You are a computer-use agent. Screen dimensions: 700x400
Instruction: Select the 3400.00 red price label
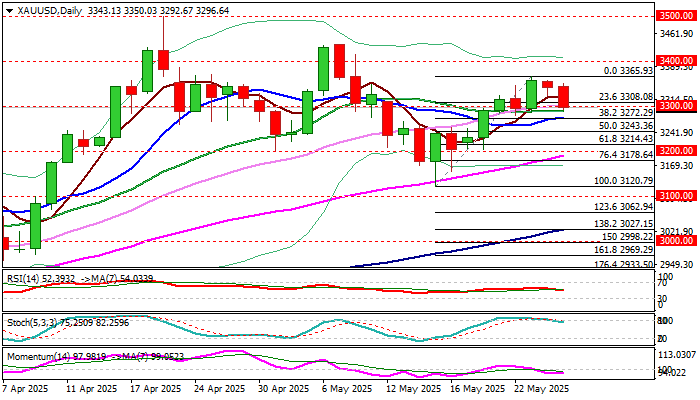pyautogui.click(x=676, y=60)
